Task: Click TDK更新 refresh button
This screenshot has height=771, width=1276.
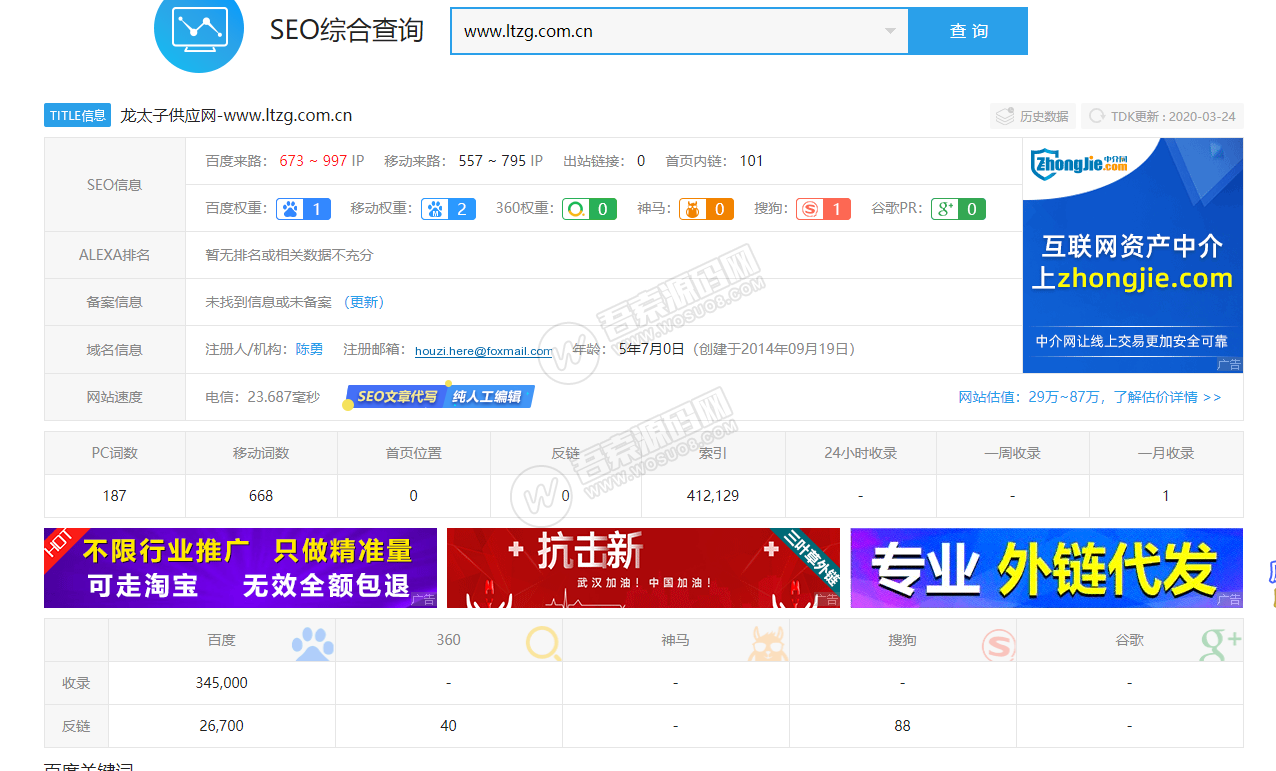Action: click(x=1162, y=116)
